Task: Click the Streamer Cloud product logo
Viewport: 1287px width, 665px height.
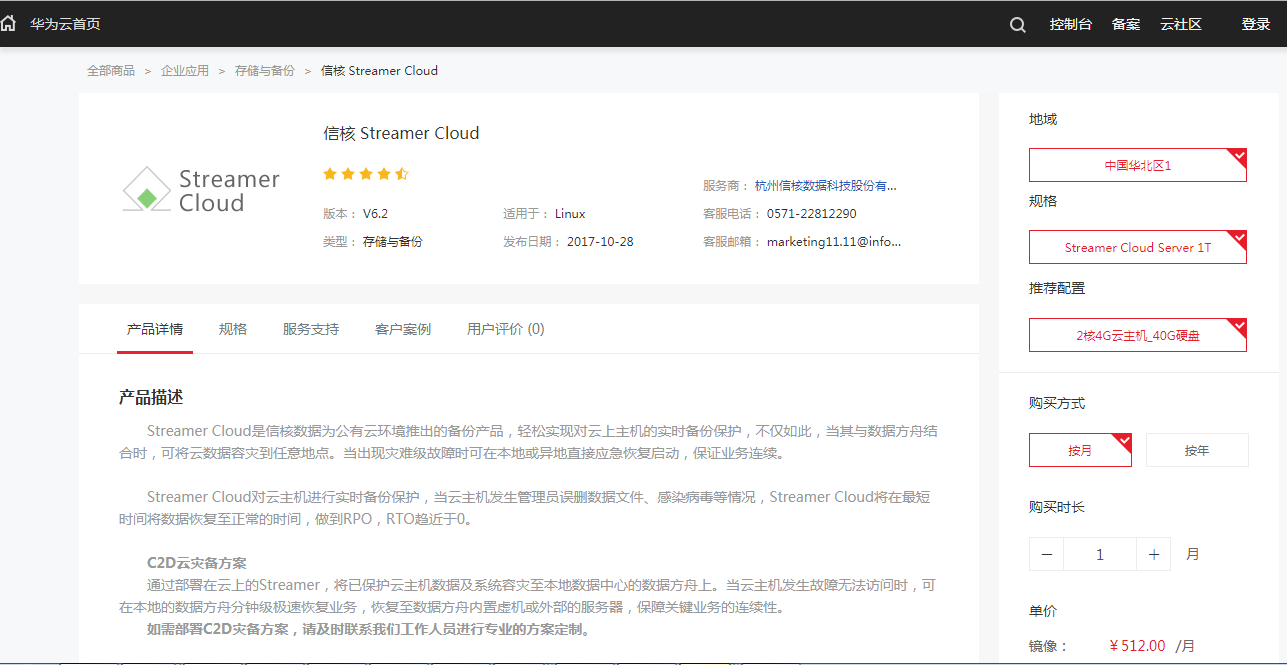Action: click(201, 190)
